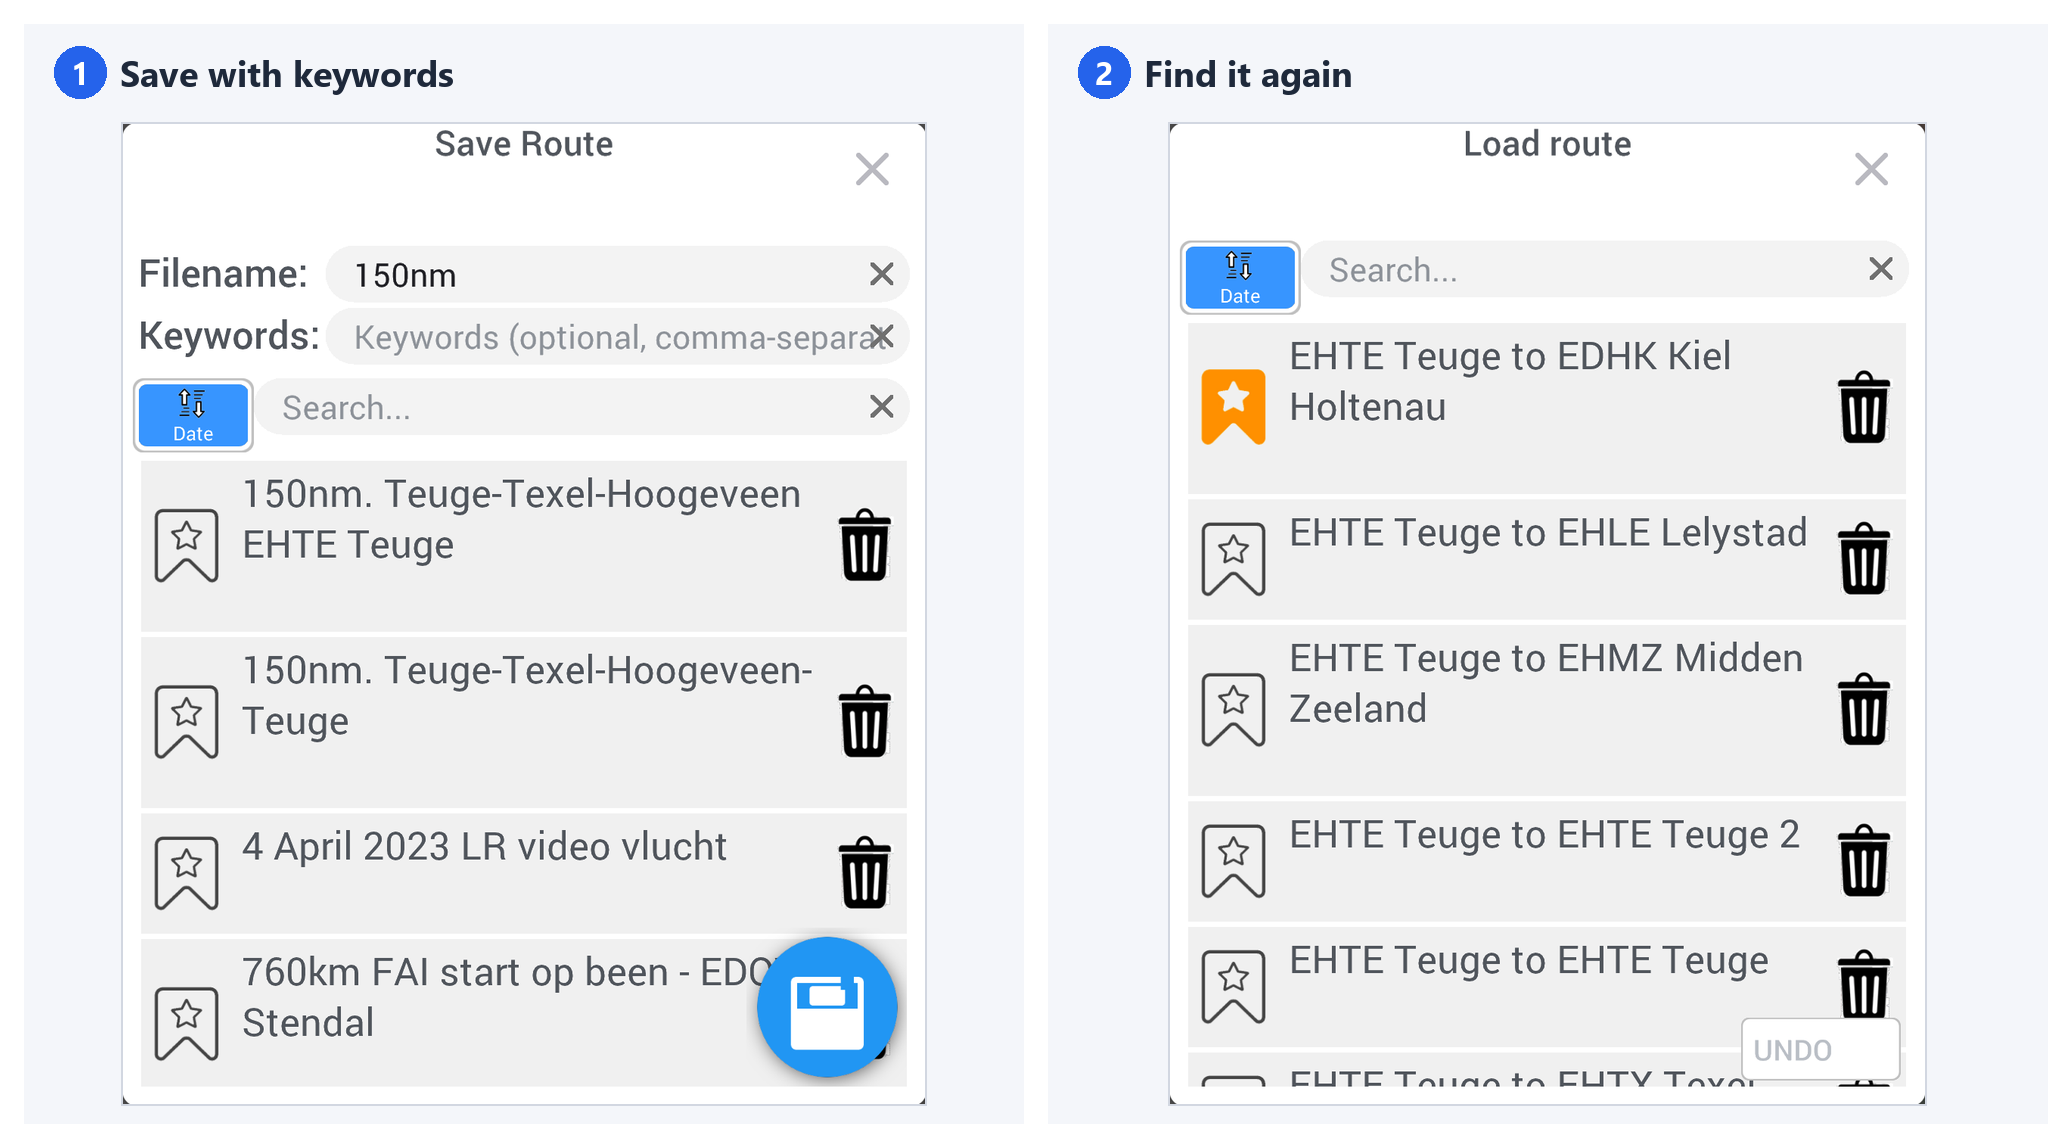Focus the Keywords input field

click(x=617, y=337)
